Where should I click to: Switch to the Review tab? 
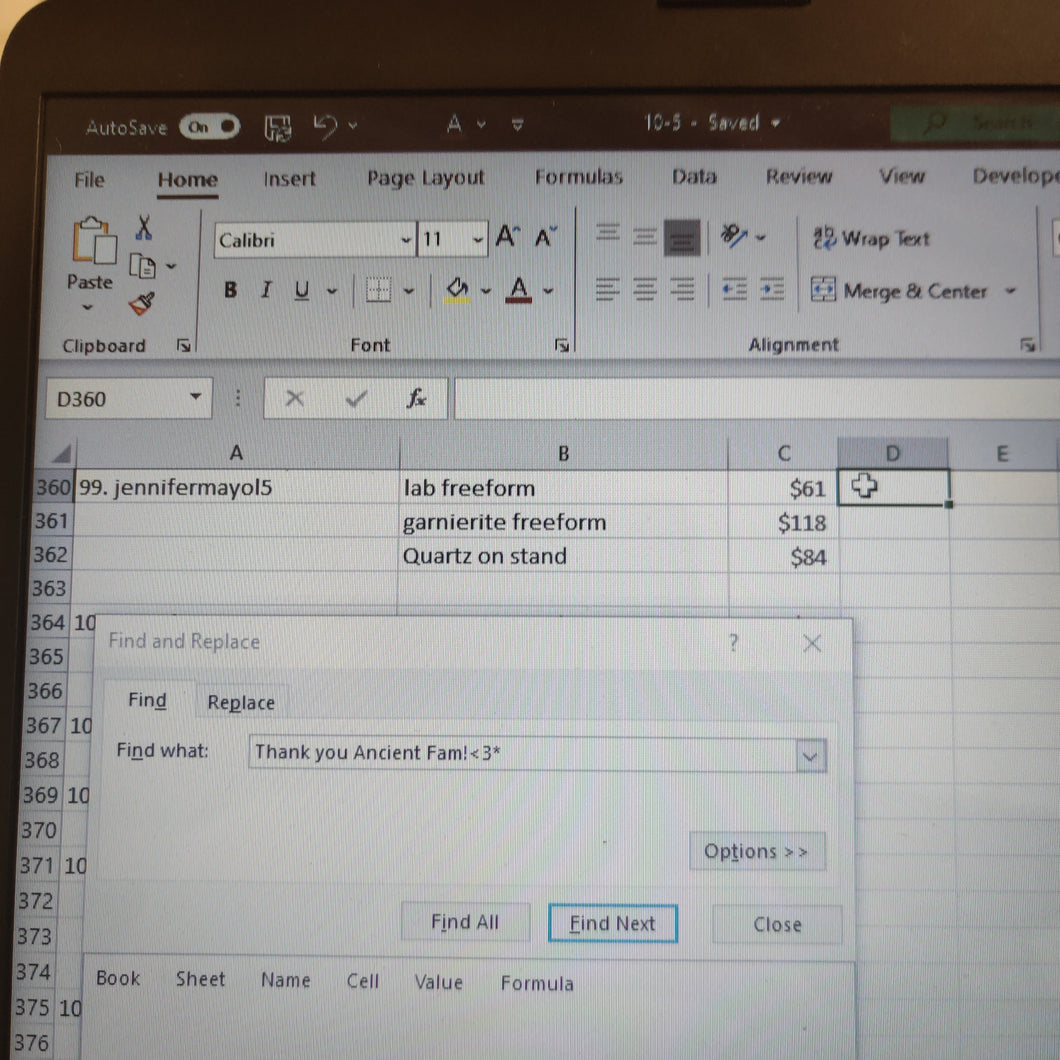tap(799, 176)
